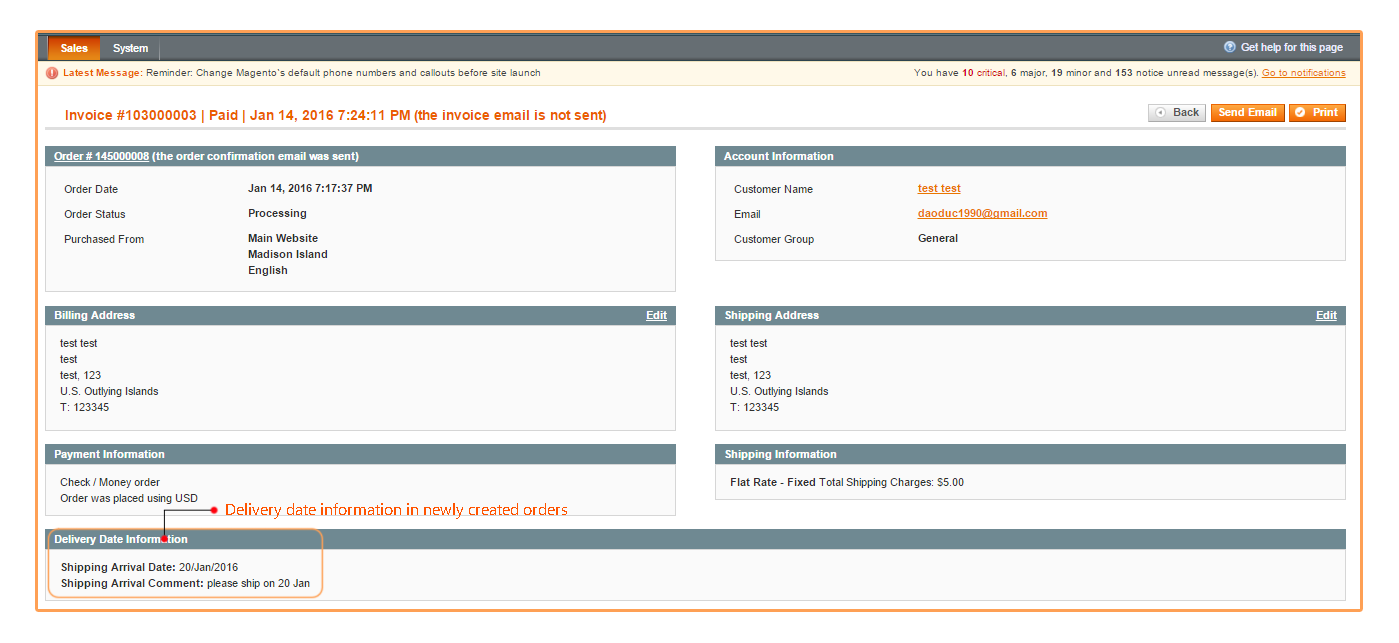Screen dimensions: 1399x643
Task: Edit the Shipping Address
Action: pos(1326,315)
